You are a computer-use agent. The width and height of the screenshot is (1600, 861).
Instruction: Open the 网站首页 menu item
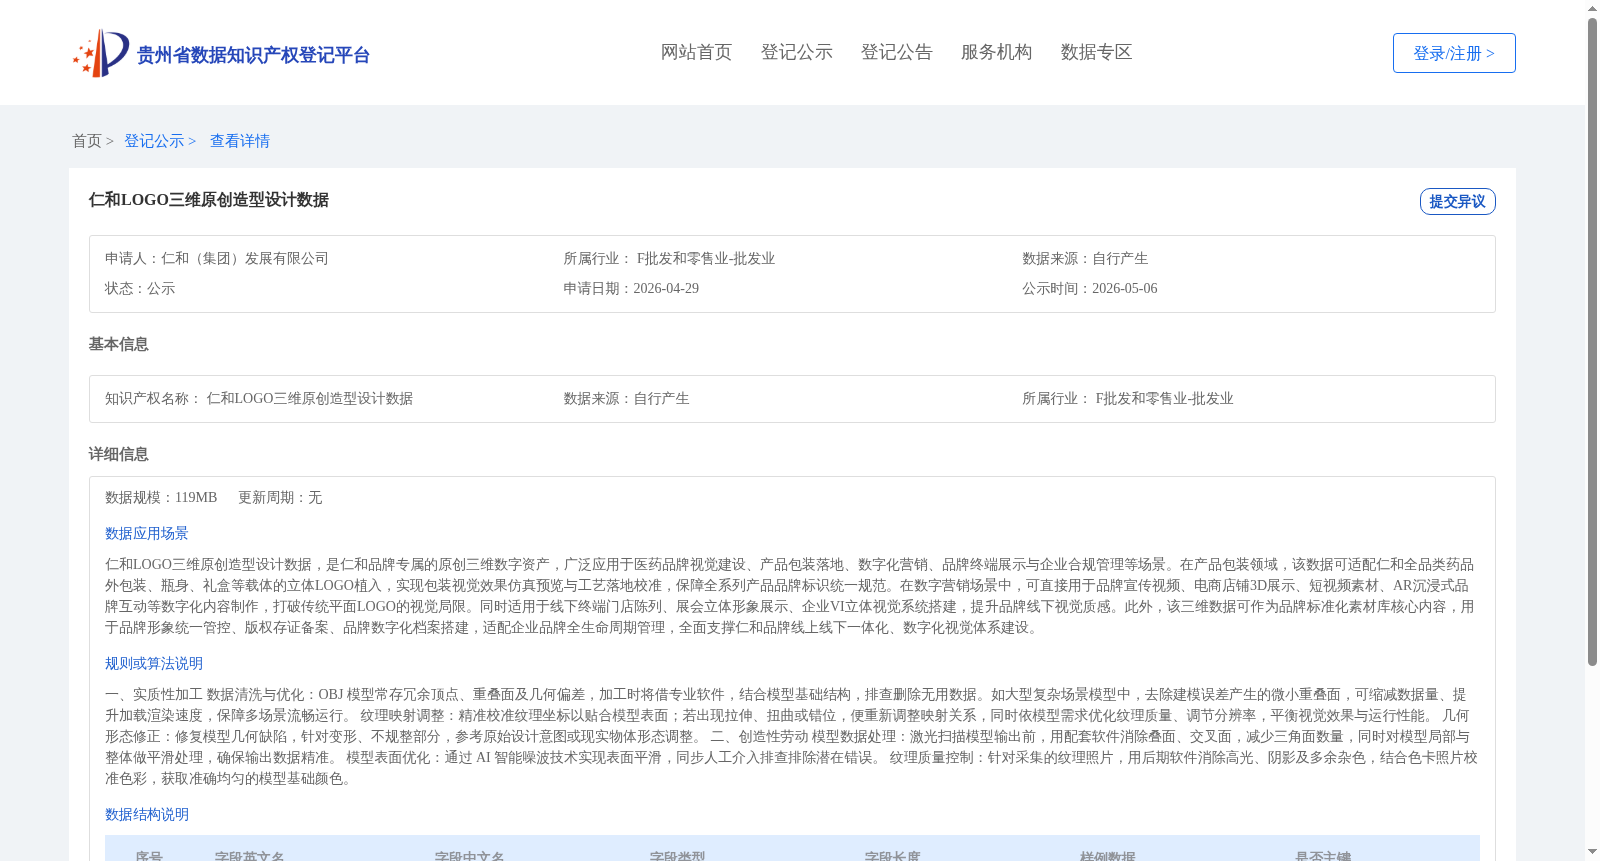pyautogui.click(x=696, y=52)
